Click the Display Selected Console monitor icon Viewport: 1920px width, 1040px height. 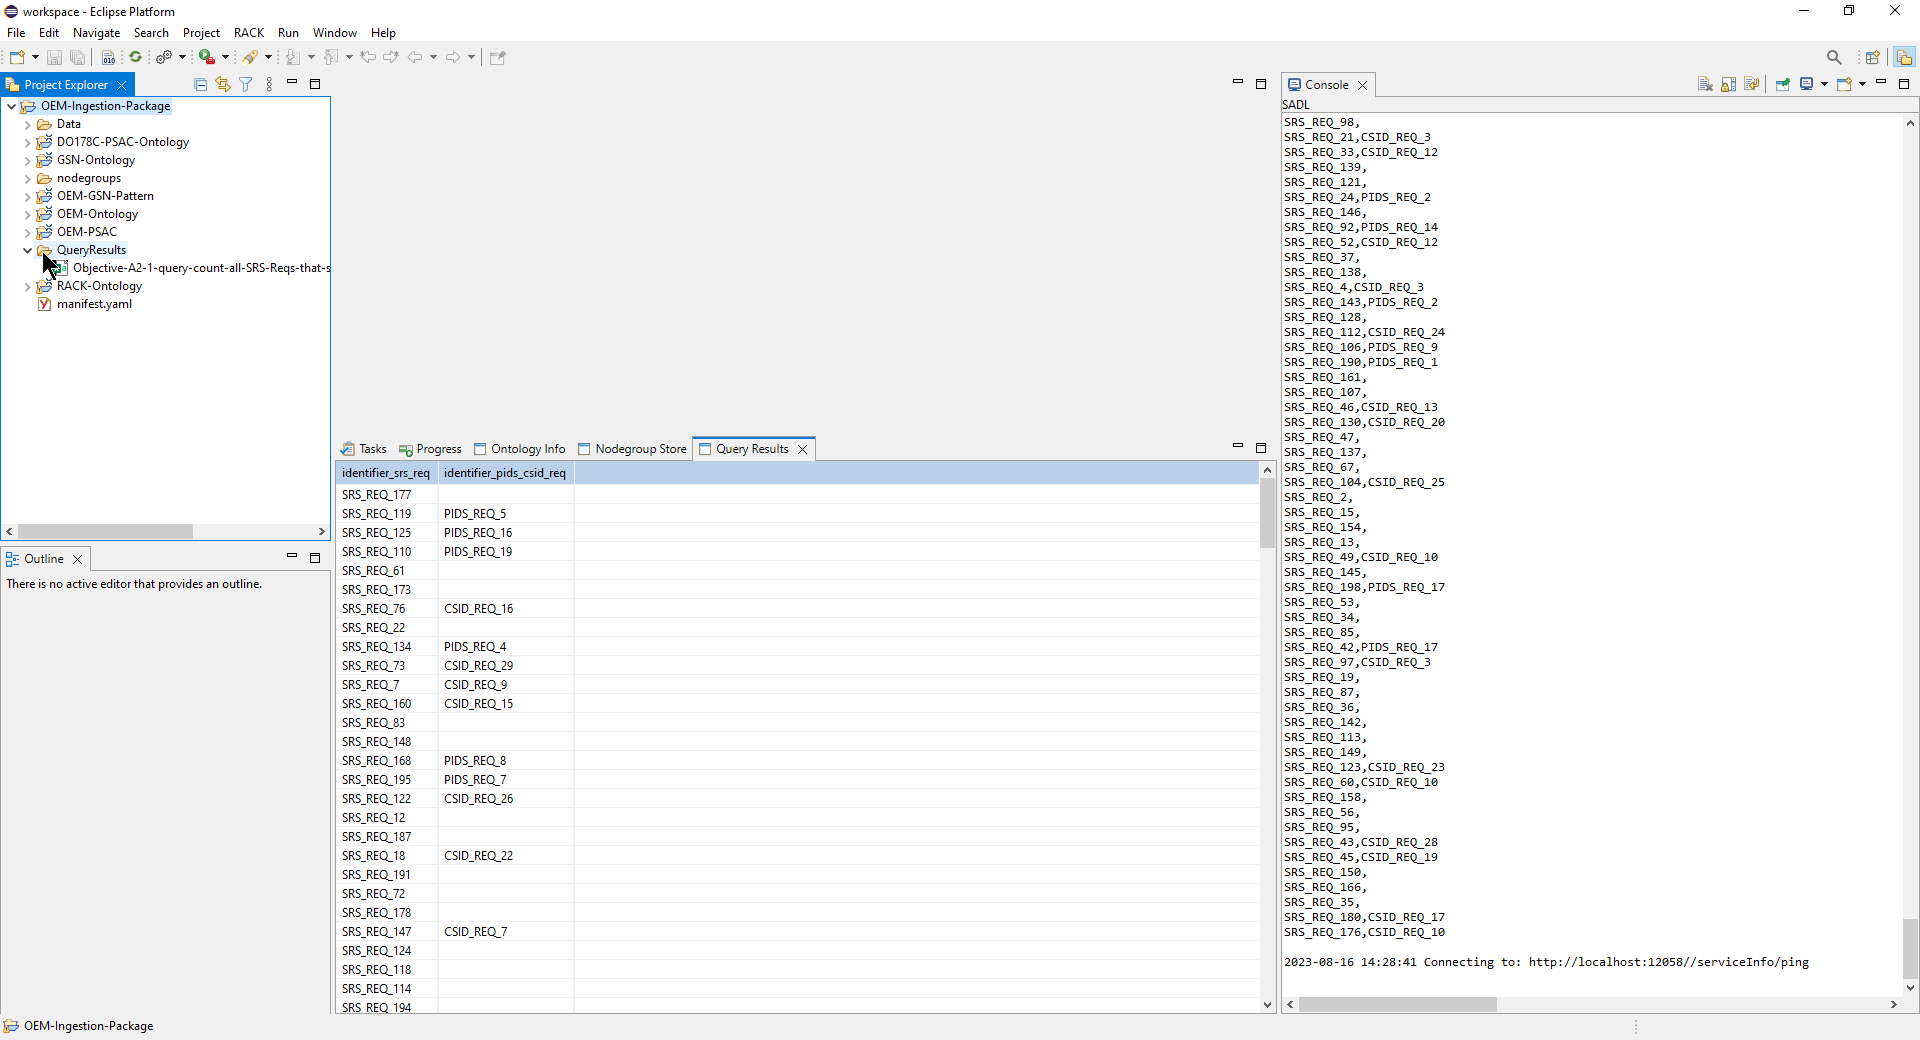[1807, 85]
